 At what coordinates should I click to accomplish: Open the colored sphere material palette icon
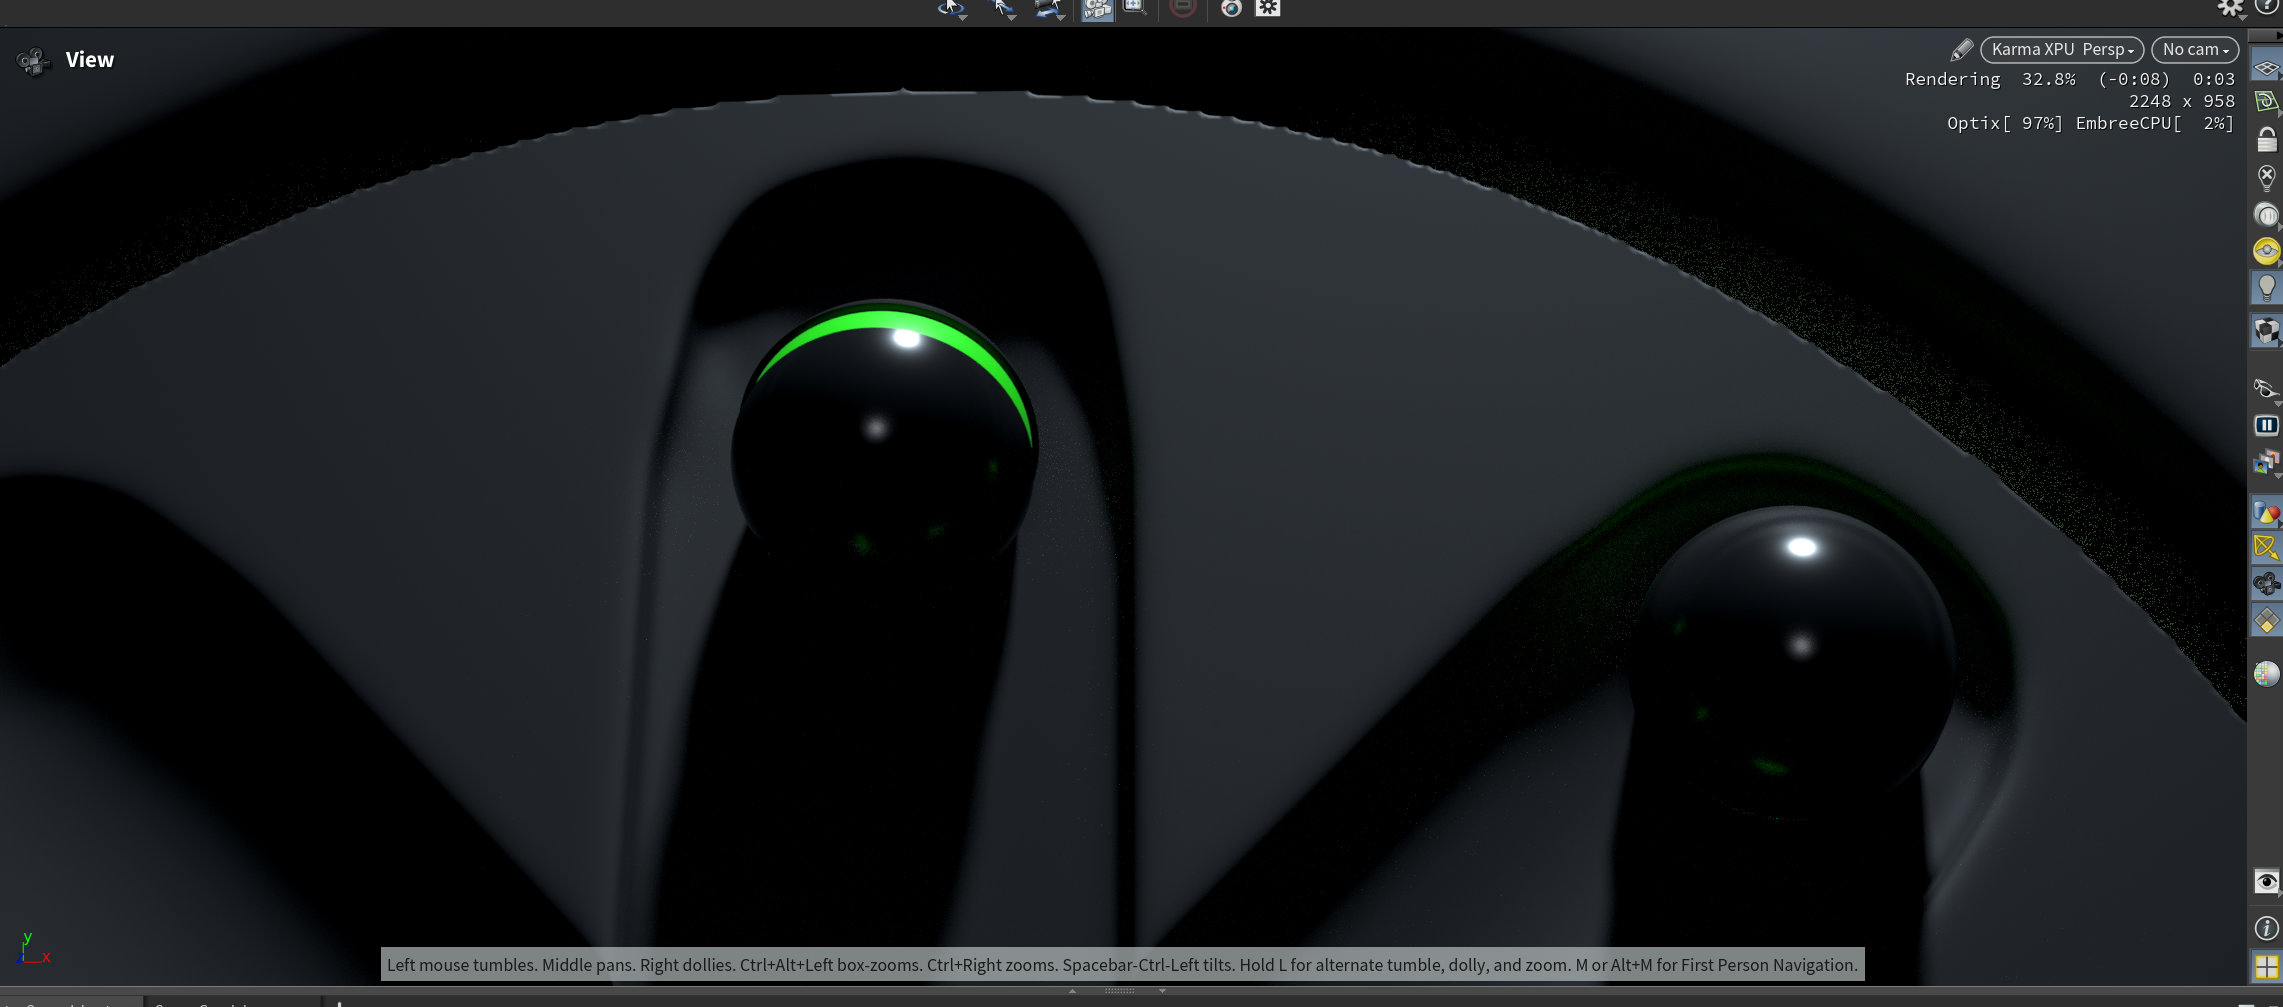tap(2266, 674)
